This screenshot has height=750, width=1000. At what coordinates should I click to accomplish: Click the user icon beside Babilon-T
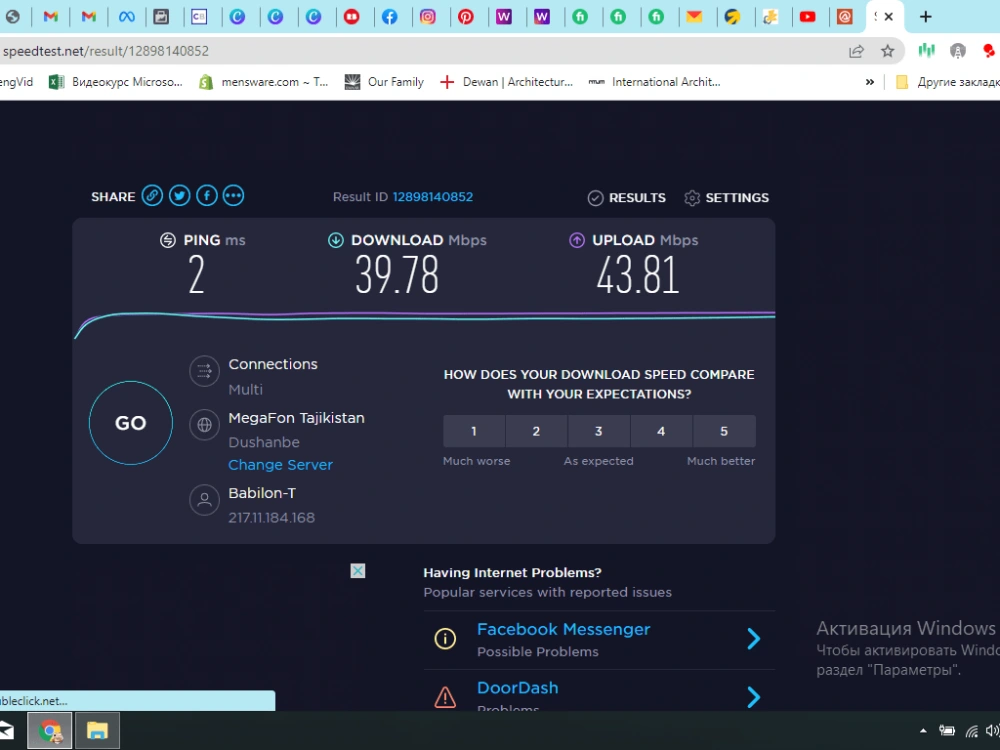coord(204,500)
